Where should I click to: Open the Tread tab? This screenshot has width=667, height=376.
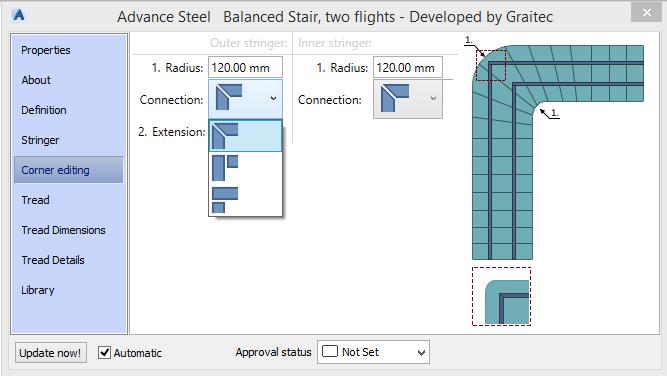[35, 200]
